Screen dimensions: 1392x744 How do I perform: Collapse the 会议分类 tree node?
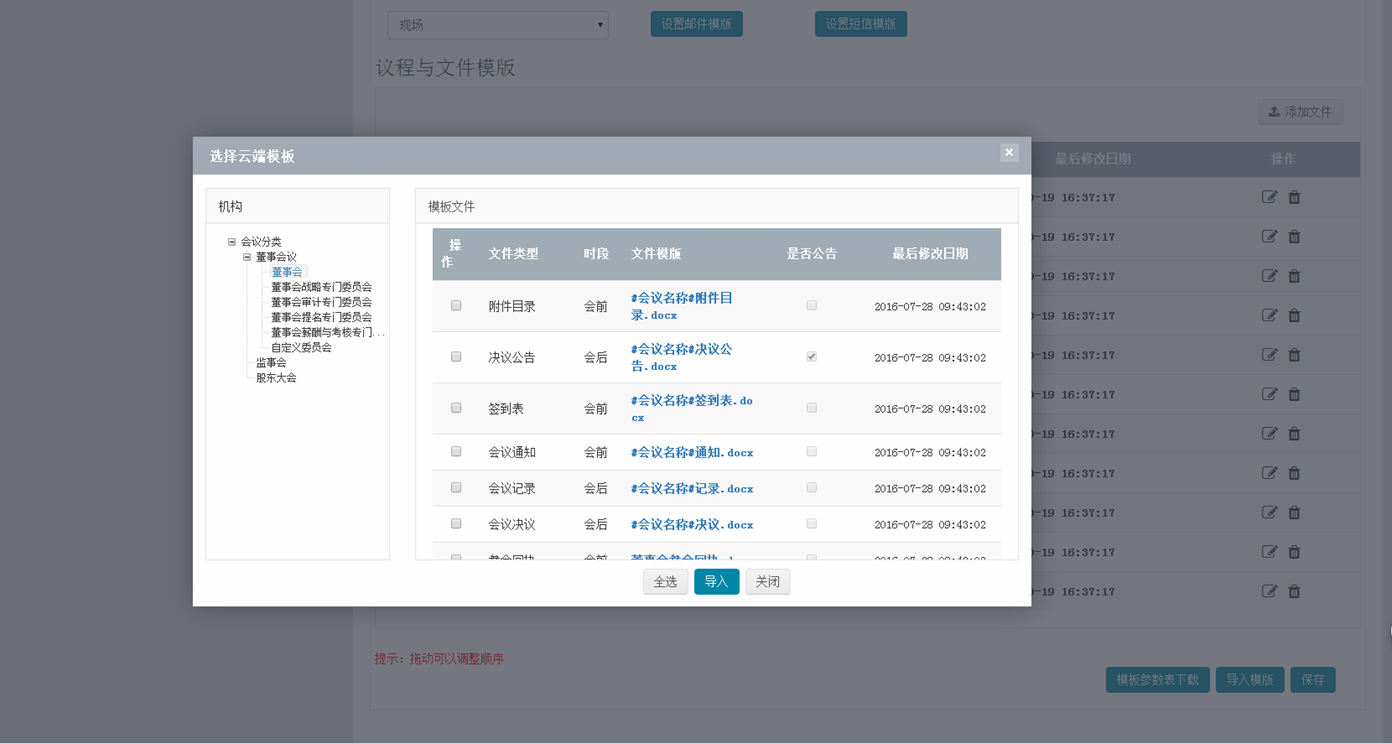(x=232, y=242)
